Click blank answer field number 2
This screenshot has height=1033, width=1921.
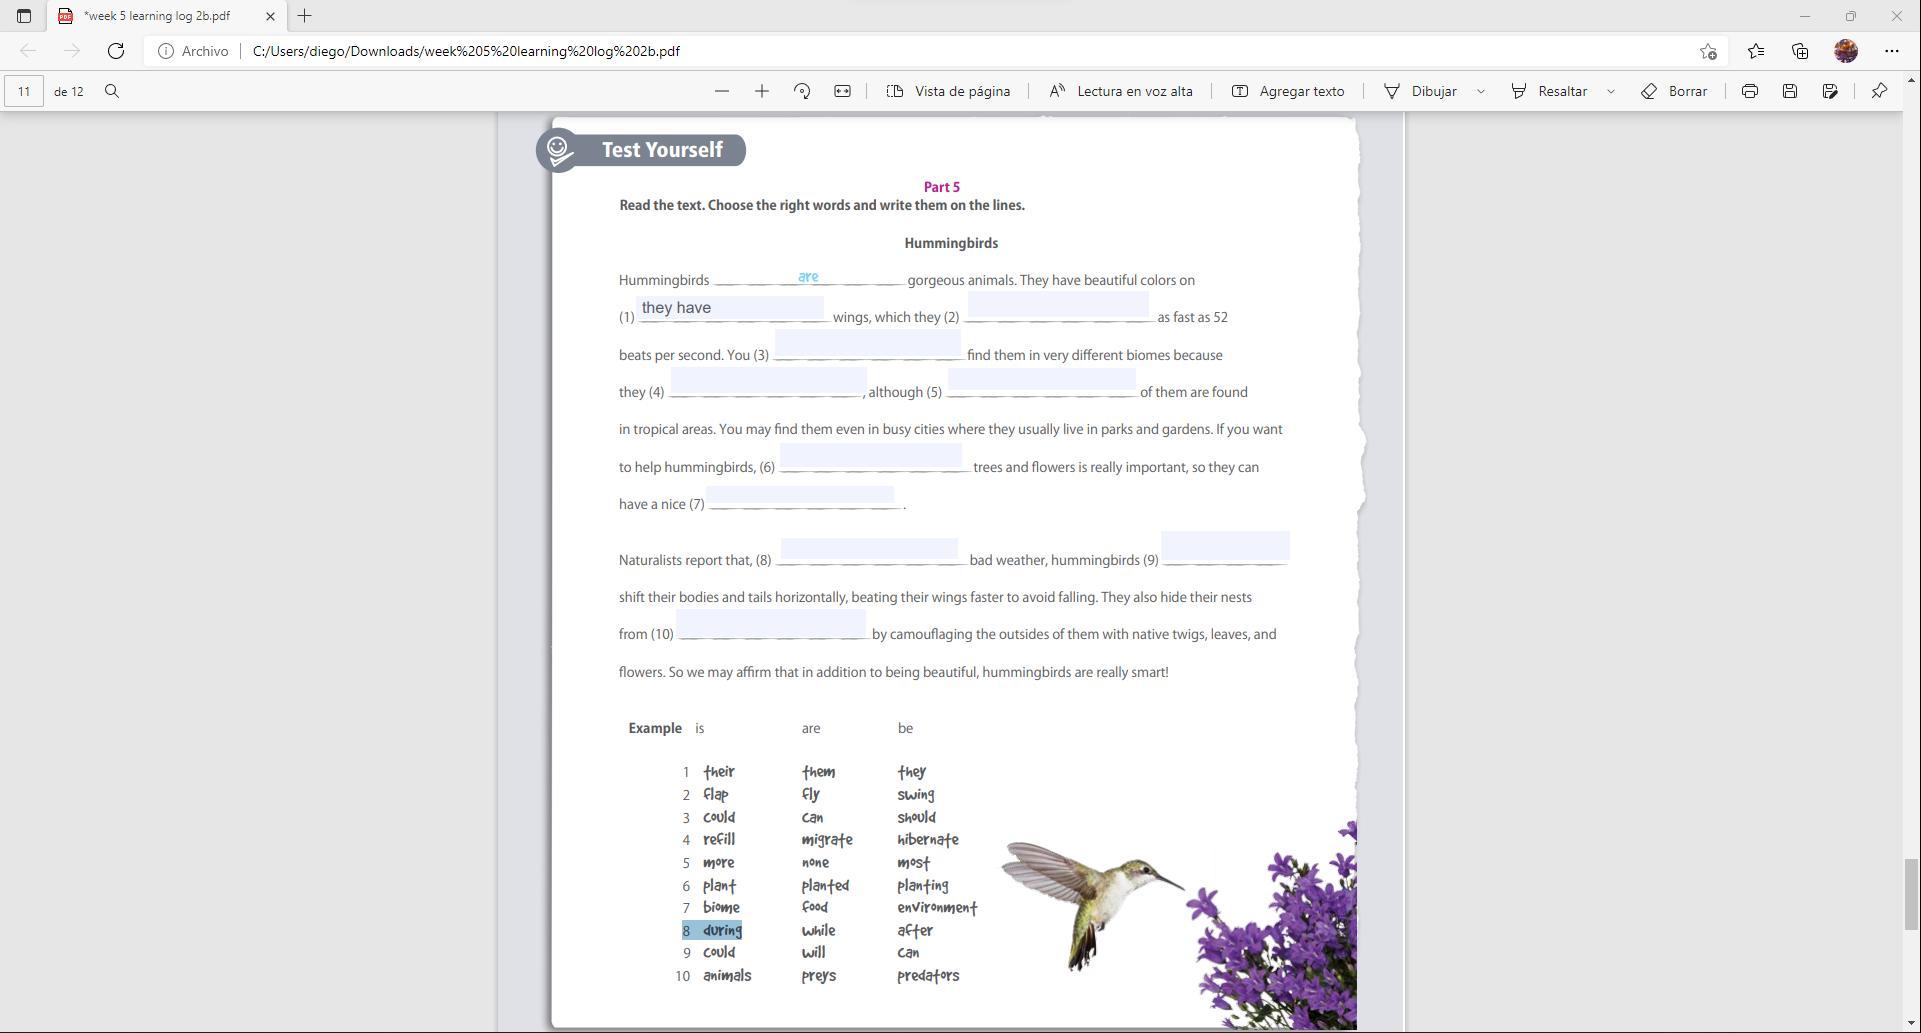click(x=1058, y=306)
